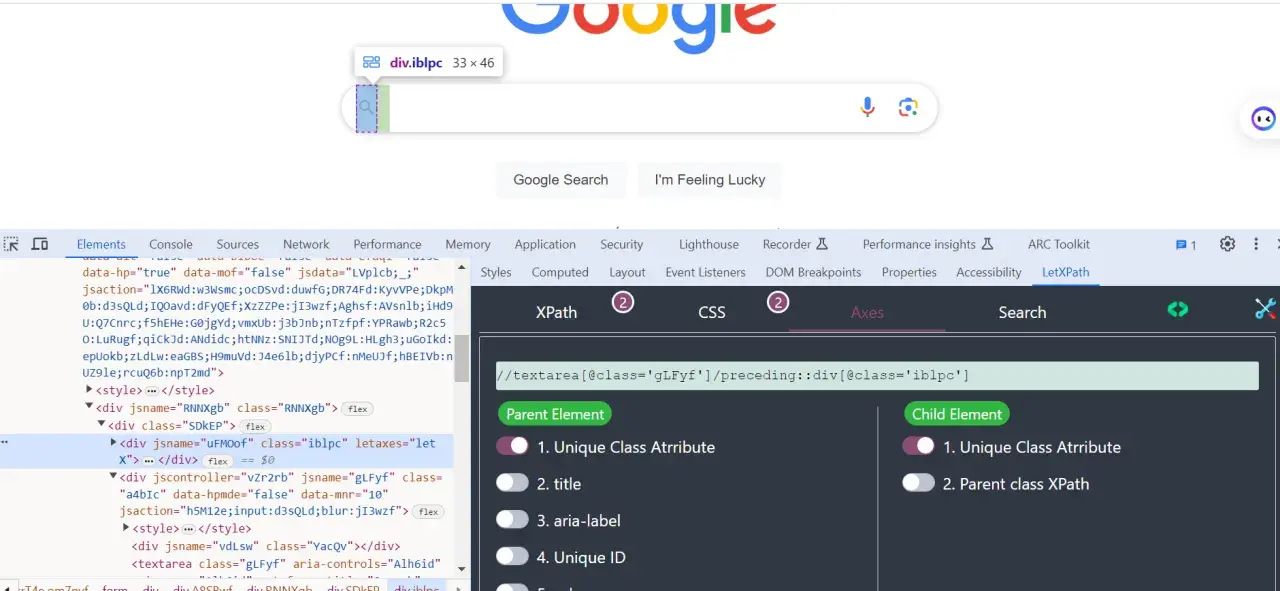Open the row actions dots left of the iblpc row
This screenshot has width=1280, height=591.
pyautogui.click(x=5, y=442)
